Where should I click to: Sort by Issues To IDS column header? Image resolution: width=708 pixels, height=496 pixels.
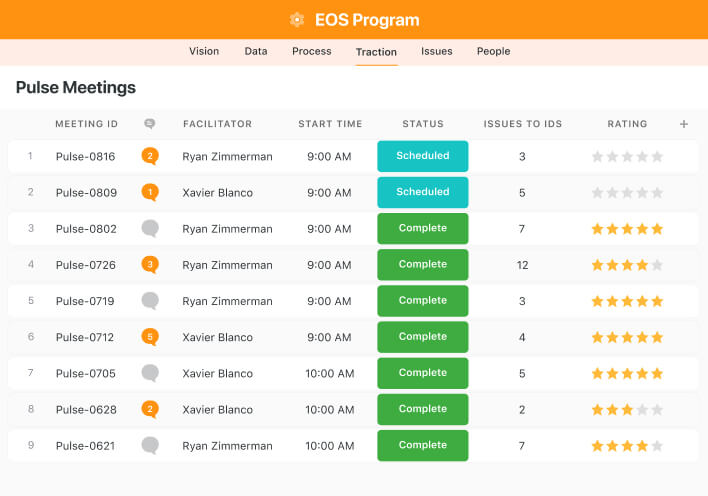(x=522, y=124)
